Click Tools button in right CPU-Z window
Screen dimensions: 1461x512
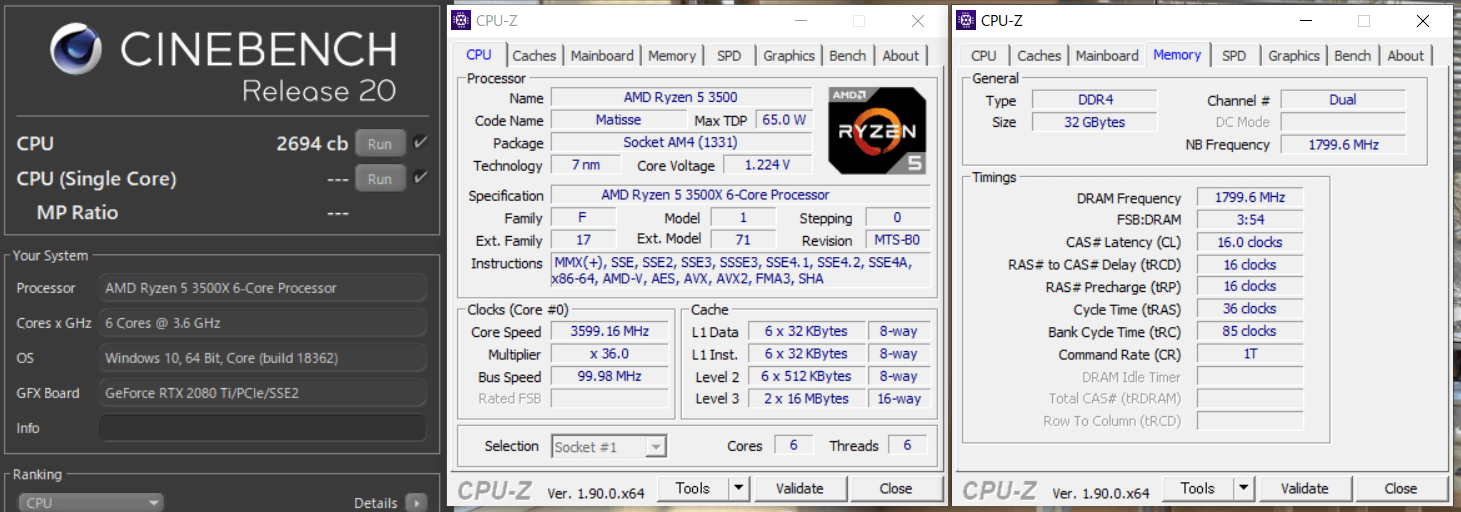pos(1197,488)
